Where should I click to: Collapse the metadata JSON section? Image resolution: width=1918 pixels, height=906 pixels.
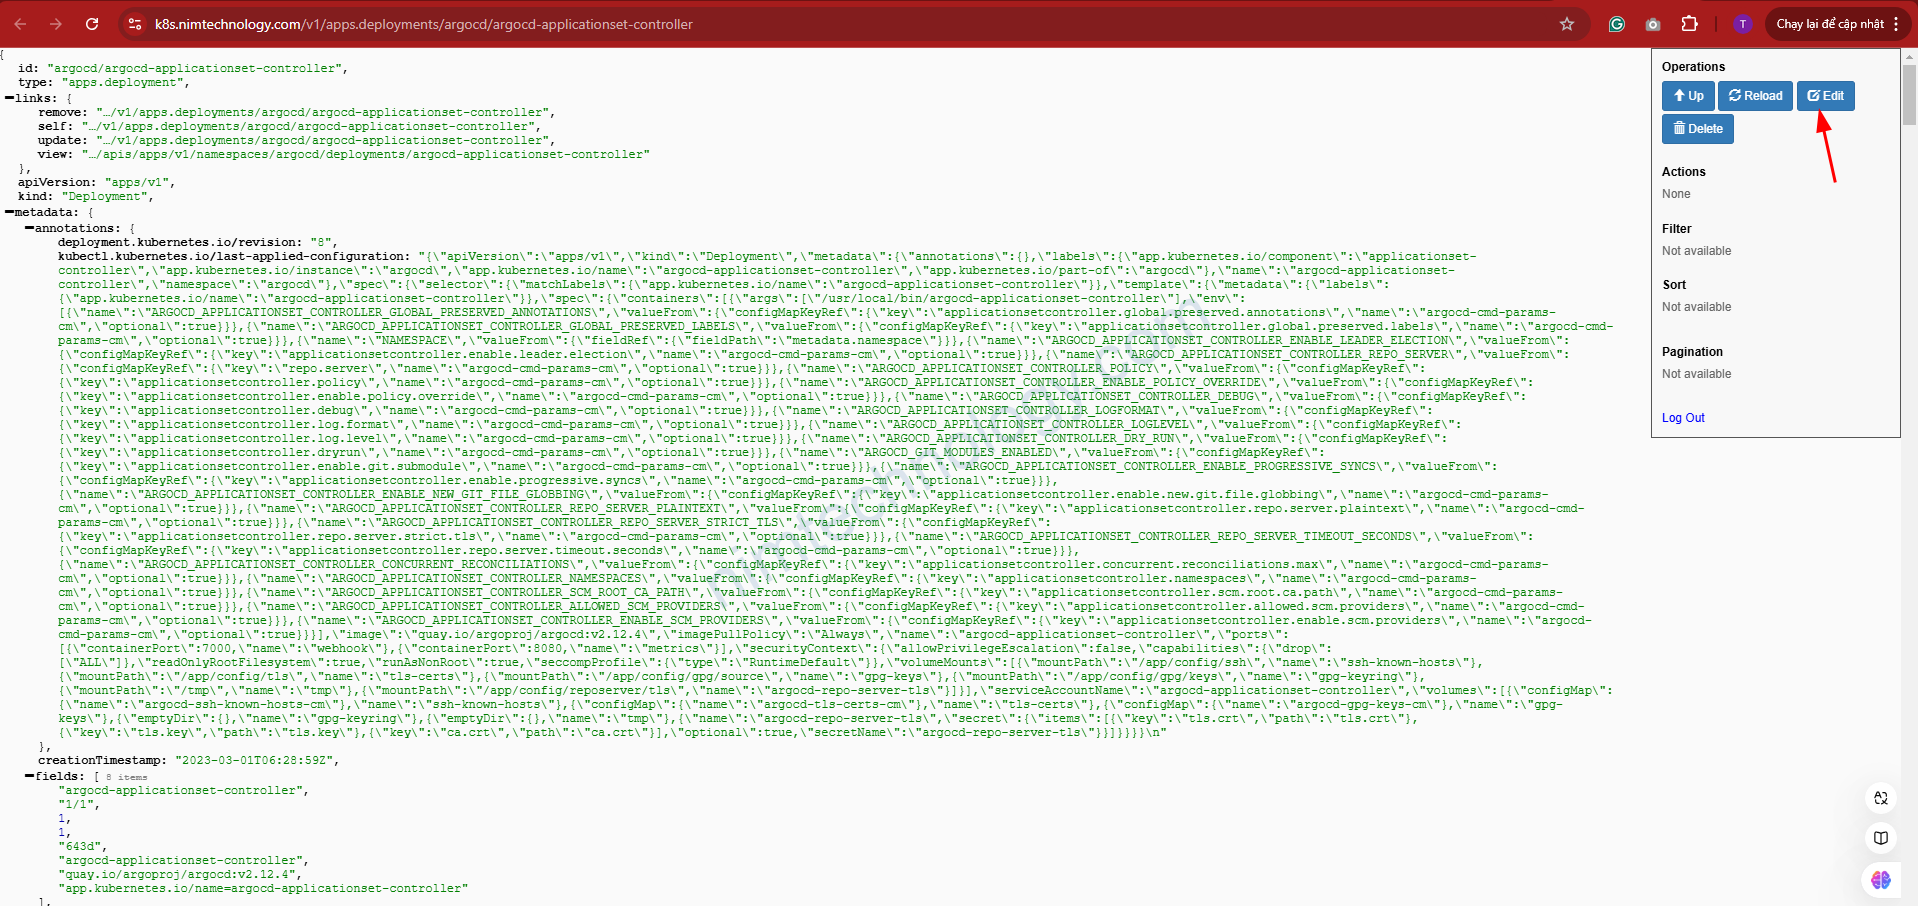pos(10,213)
